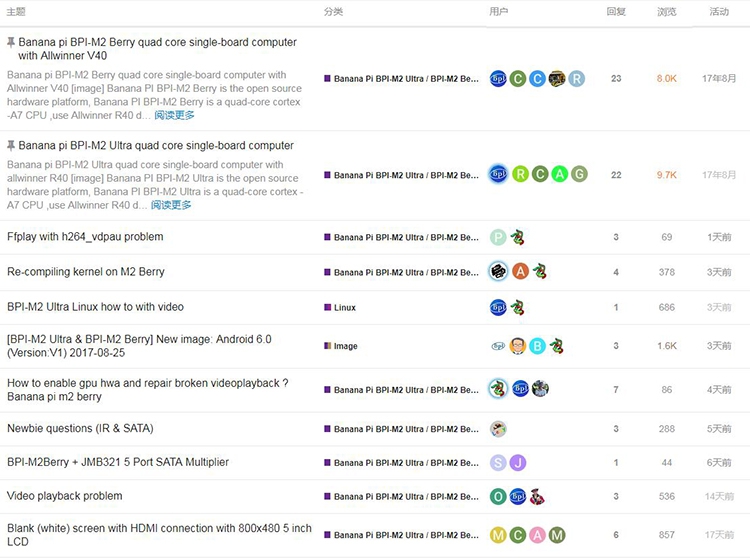Open bpi avatar in BPI-M2 Ultra Linux row
This screenshot has width=750, height=559.
point(498,307)
